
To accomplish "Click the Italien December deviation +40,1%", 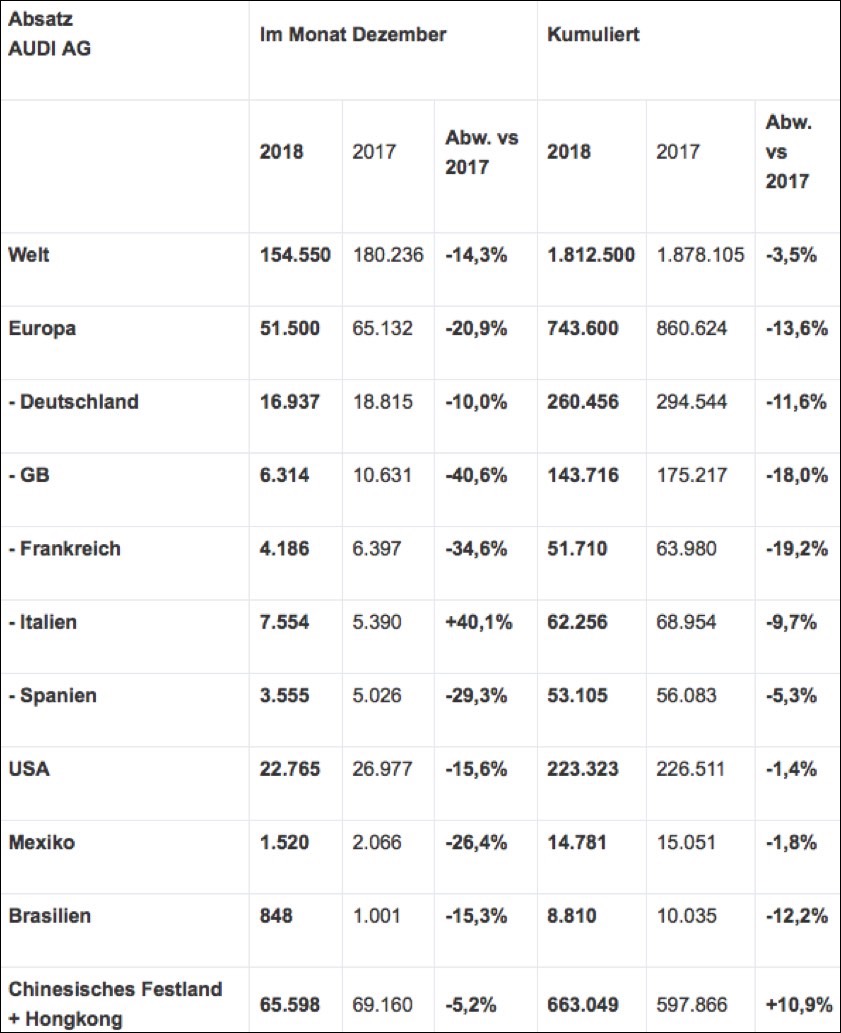I will [479, 622].
